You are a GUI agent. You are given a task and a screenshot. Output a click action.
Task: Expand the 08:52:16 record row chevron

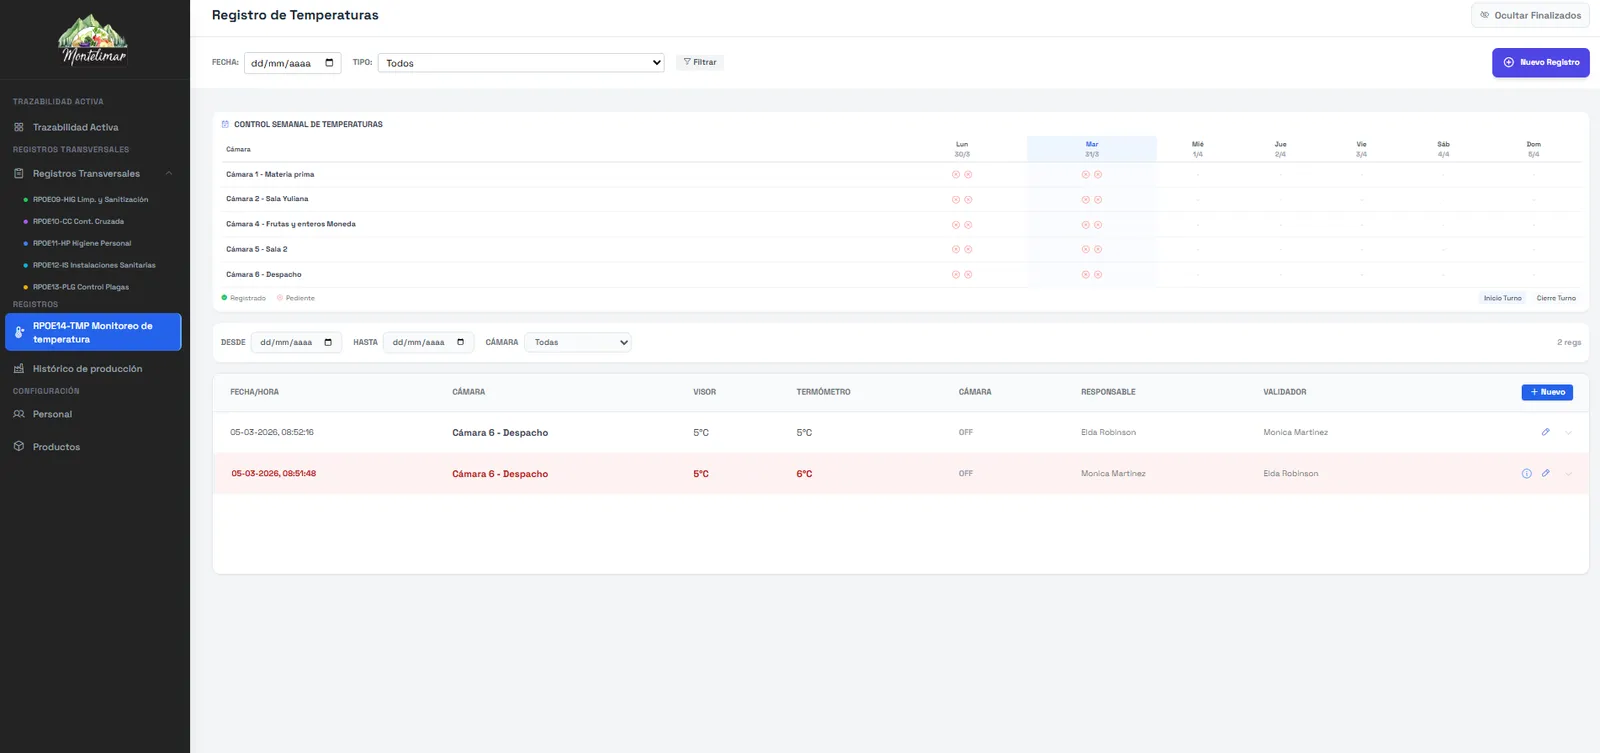coord(1568,433)
